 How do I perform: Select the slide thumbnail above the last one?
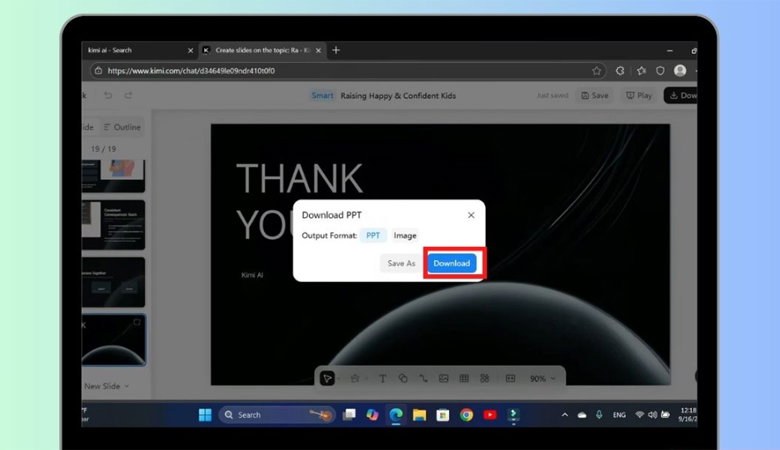(114, 282)
